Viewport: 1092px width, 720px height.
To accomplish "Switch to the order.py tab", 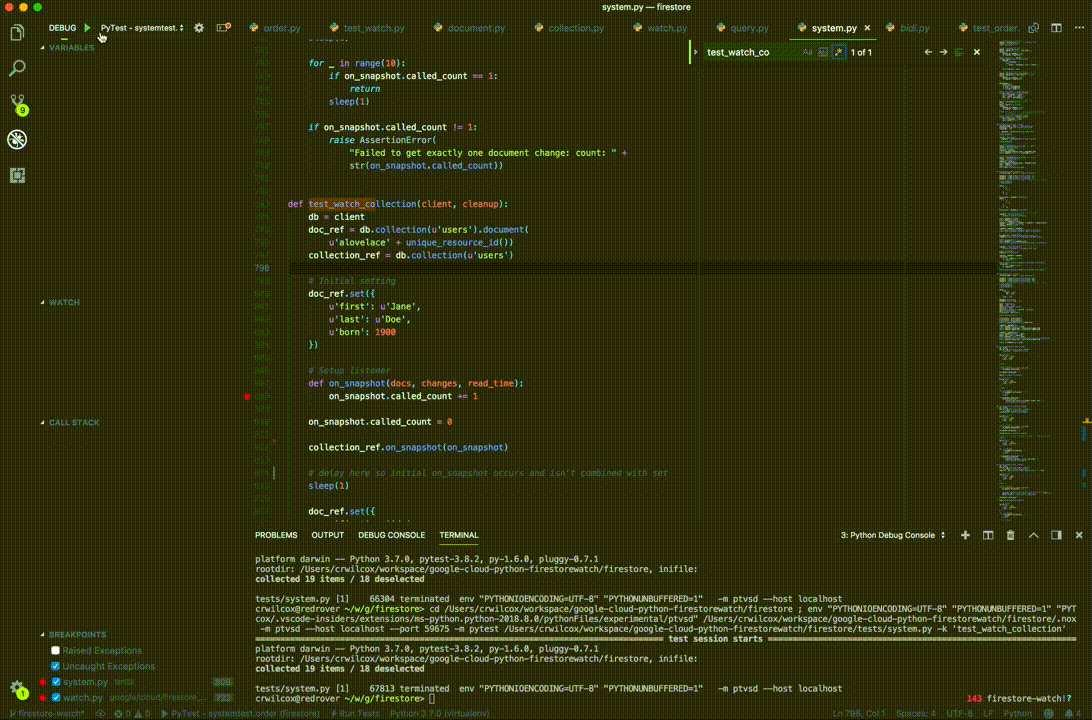I will pyautogui.click(x=274, y=28).
